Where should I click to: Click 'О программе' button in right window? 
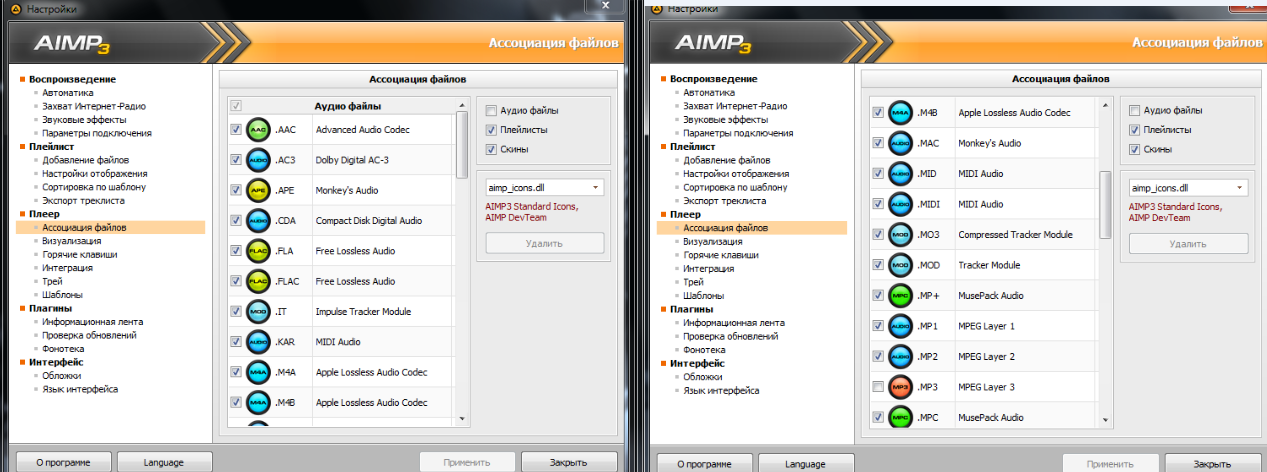pos(706,464)
